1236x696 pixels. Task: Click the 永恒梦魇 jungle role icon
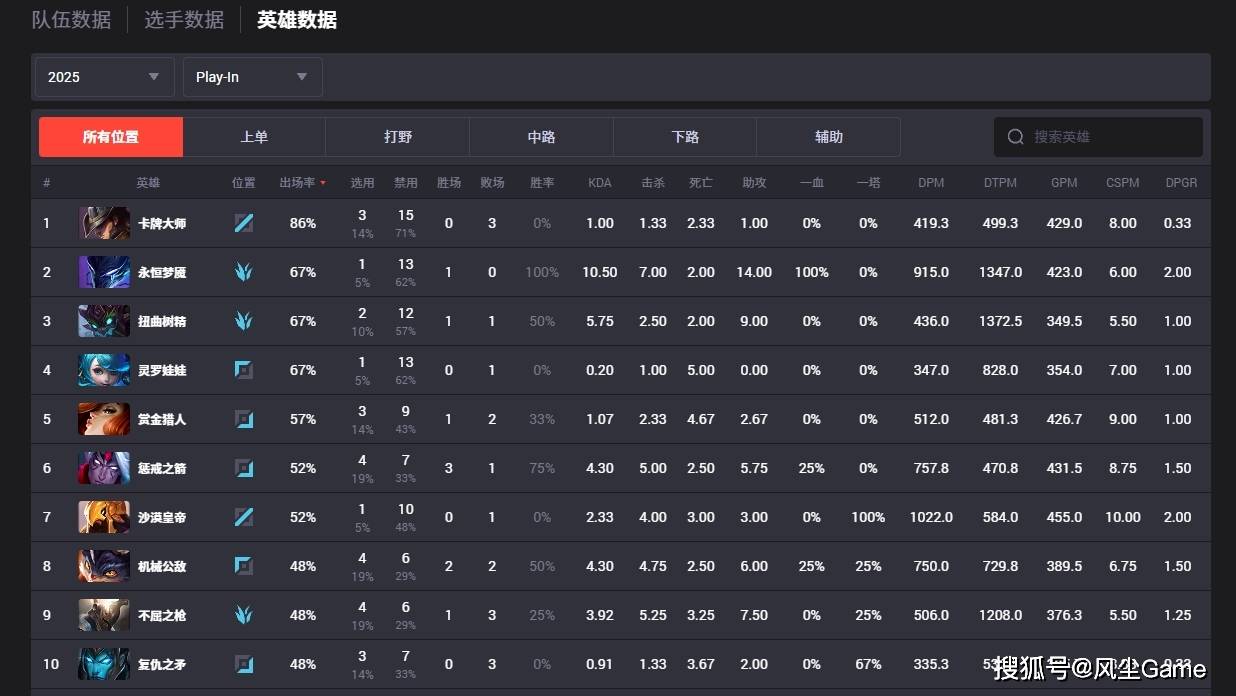coord(243,272)
